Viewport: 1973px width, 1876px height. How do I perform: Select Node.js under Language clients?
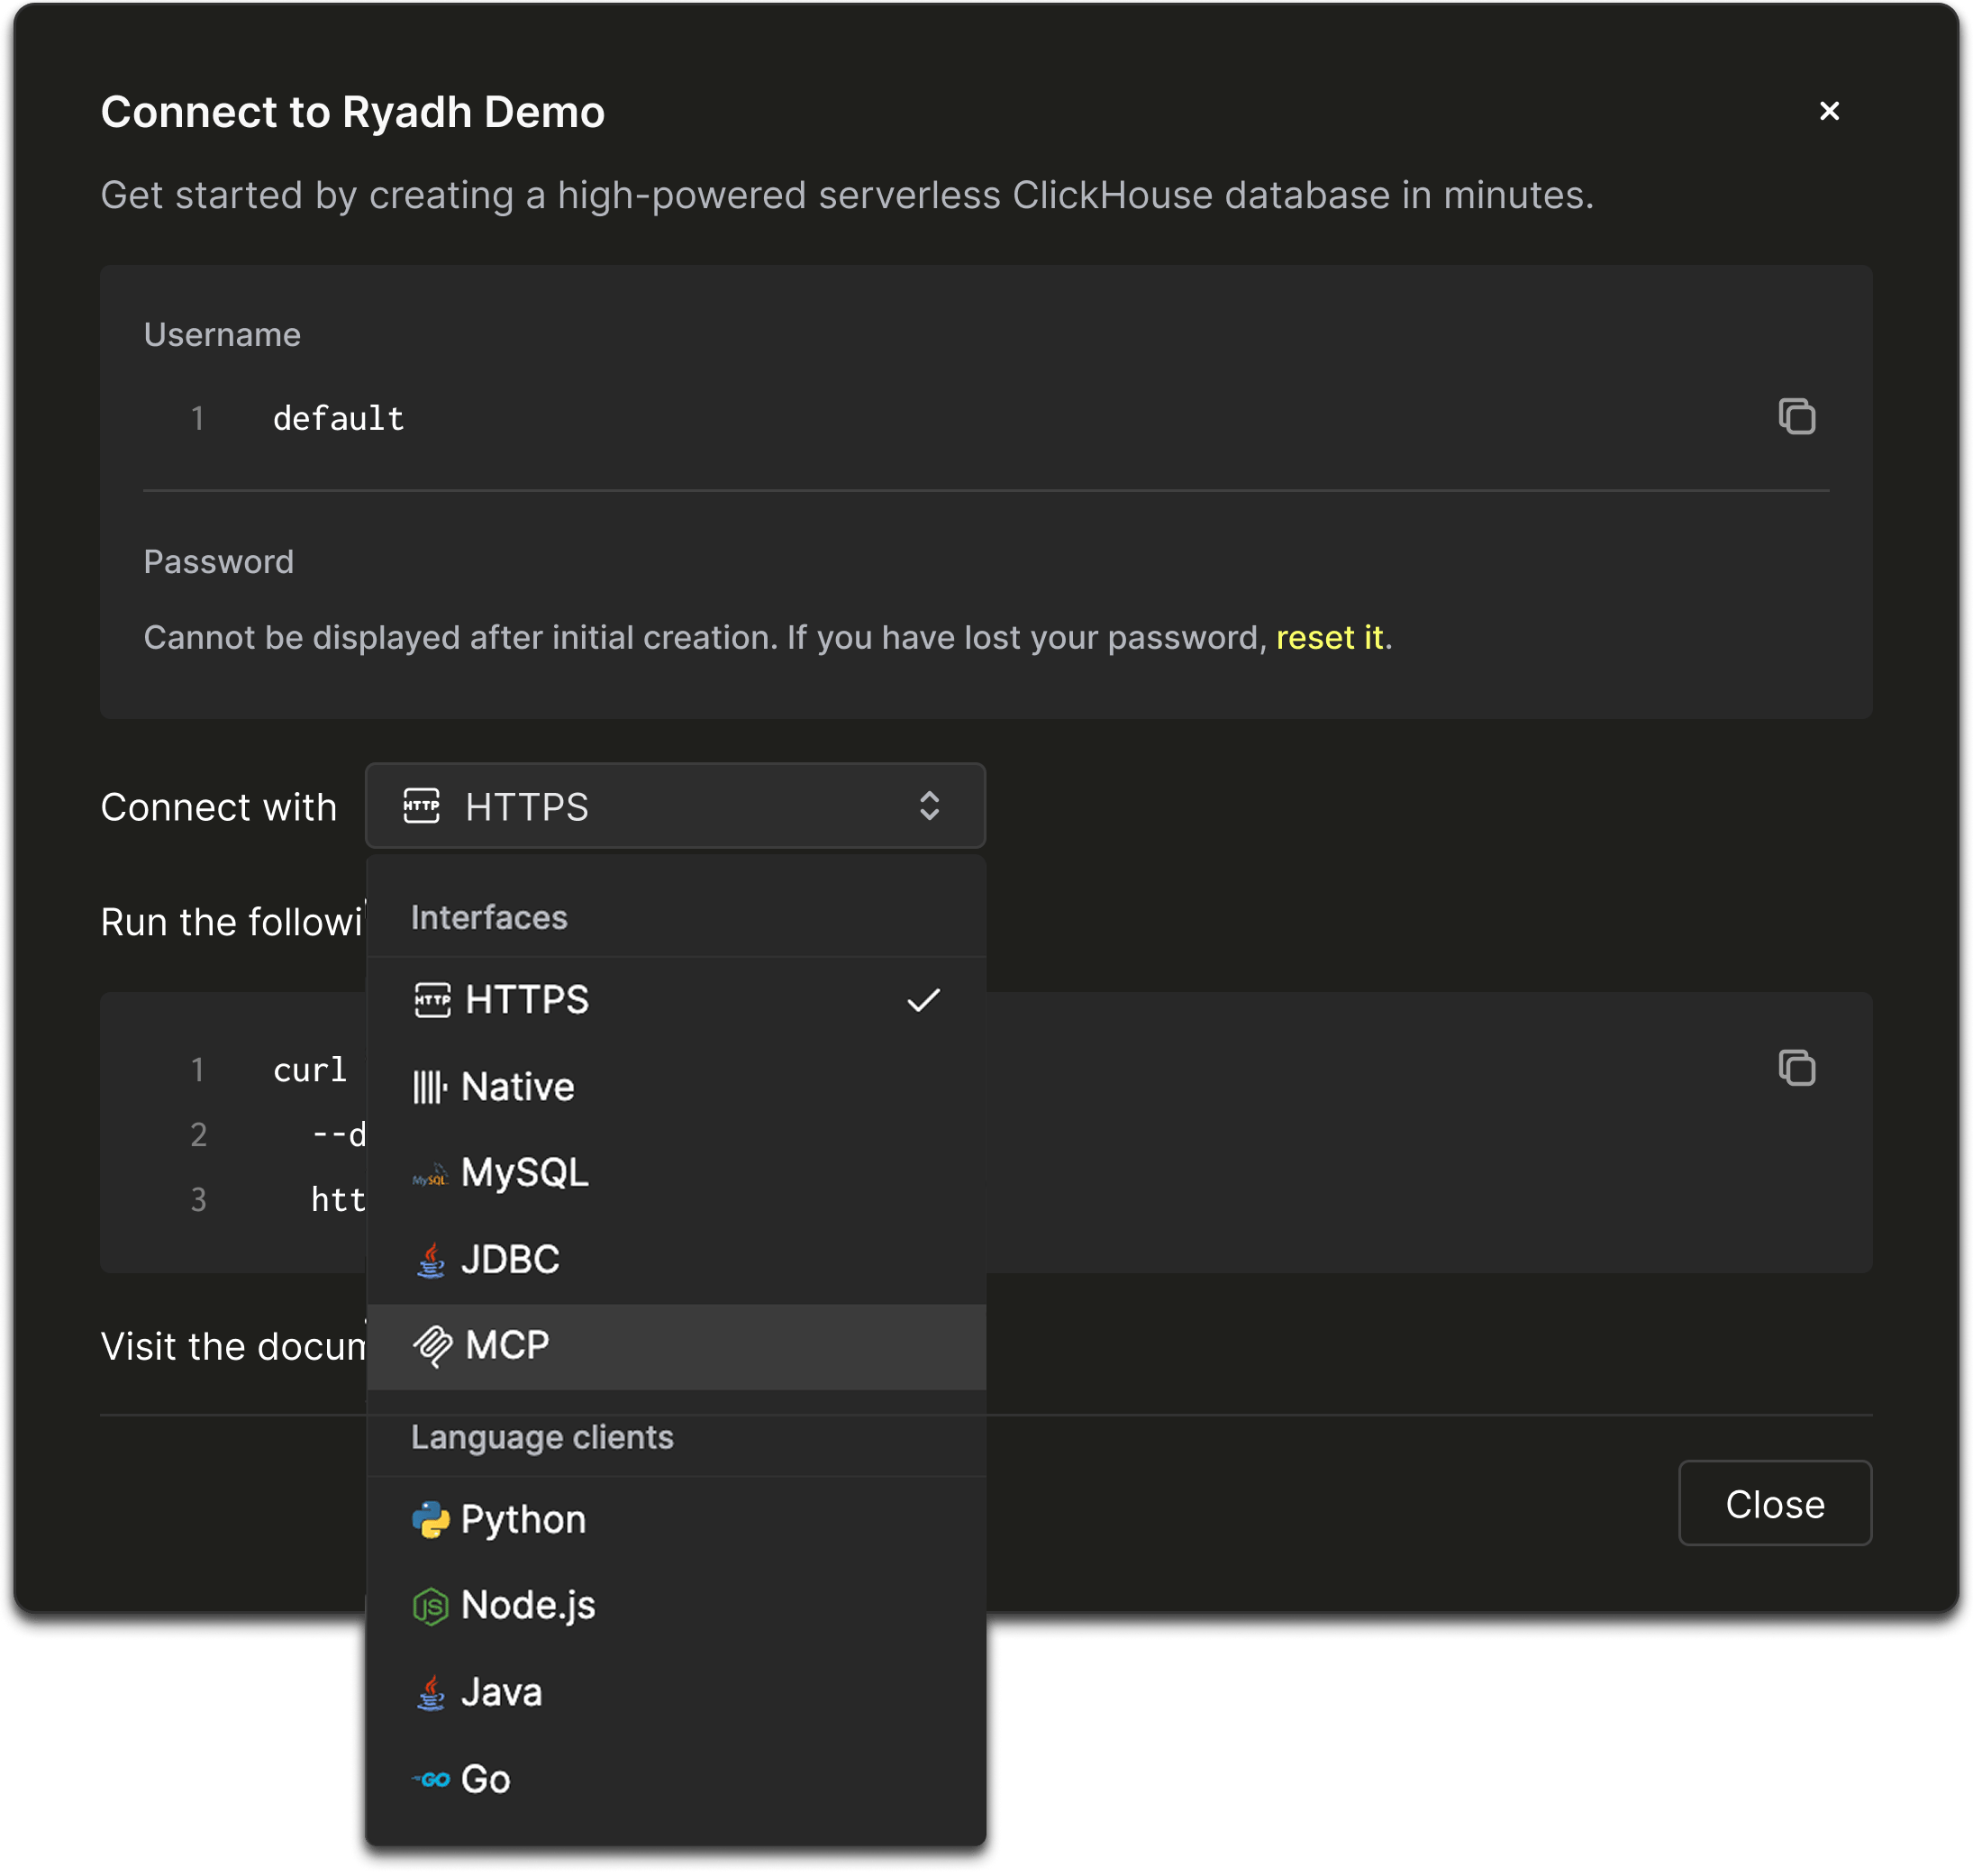click(x=675, y=1606)
